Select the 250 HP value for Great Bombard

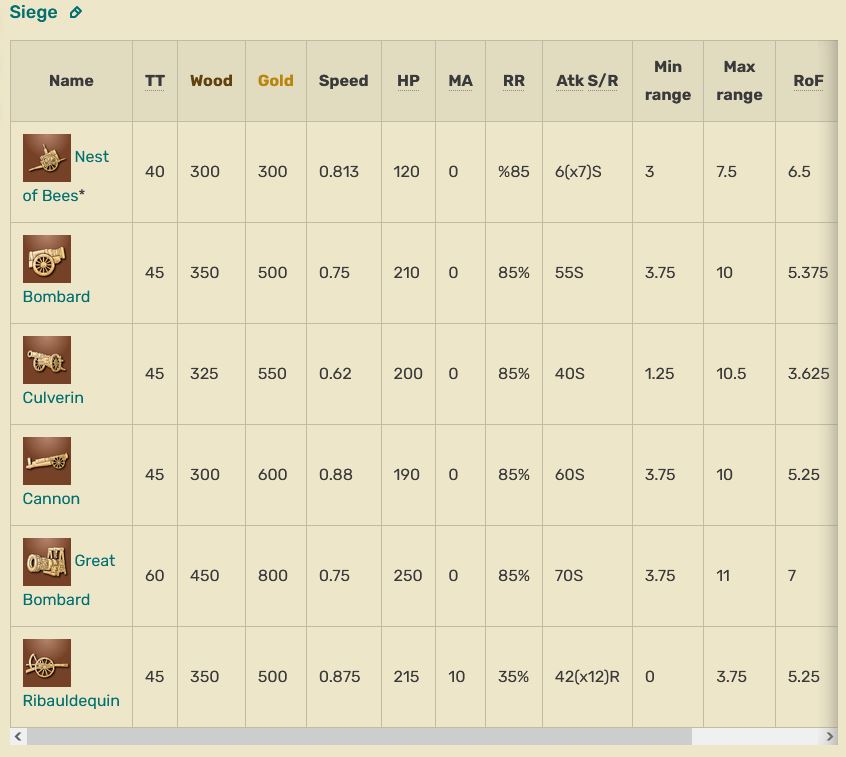pos(408,575)
